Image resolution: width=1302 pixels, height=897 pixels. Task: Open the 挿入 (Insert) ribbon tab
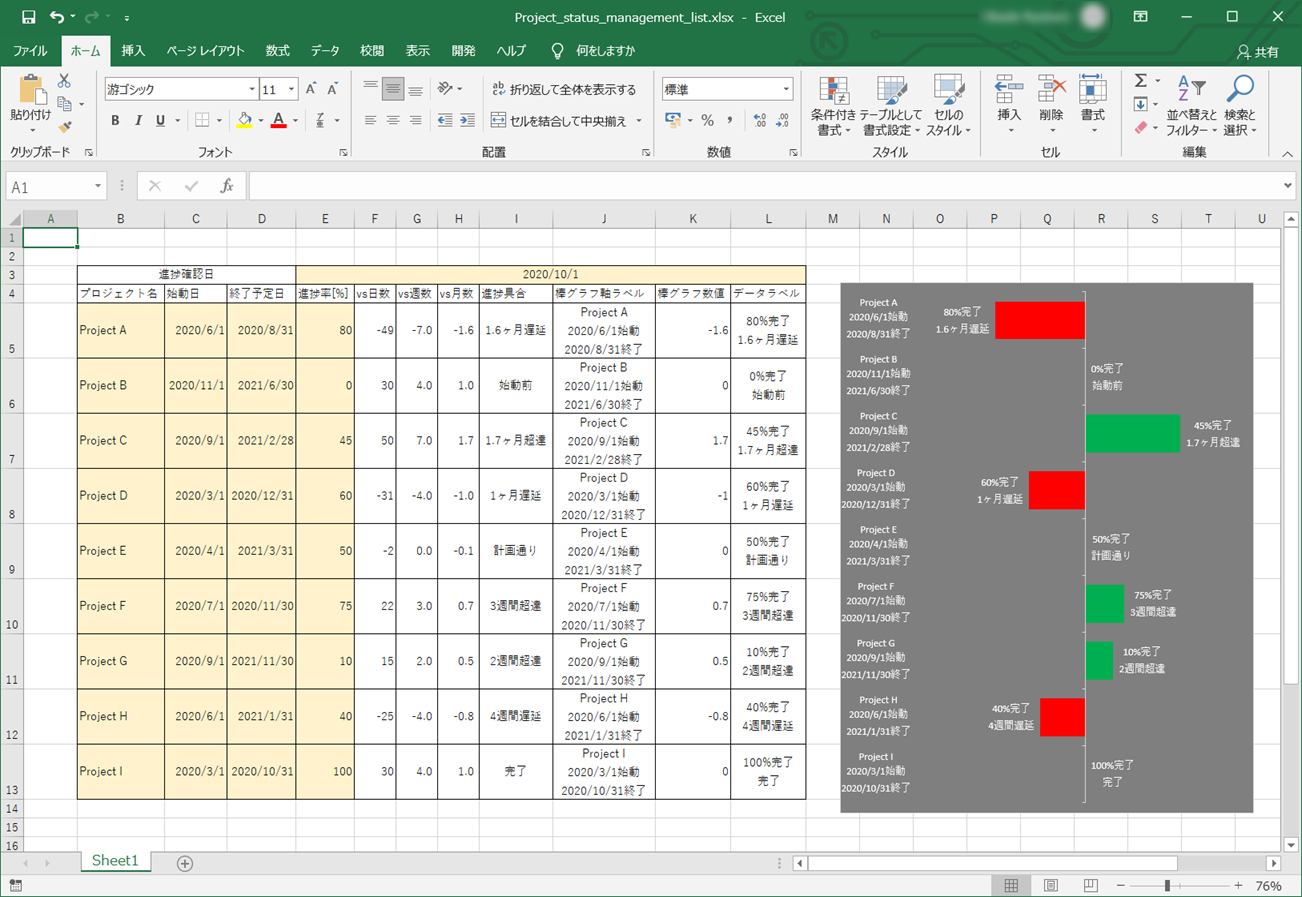[x=133, y=51]
